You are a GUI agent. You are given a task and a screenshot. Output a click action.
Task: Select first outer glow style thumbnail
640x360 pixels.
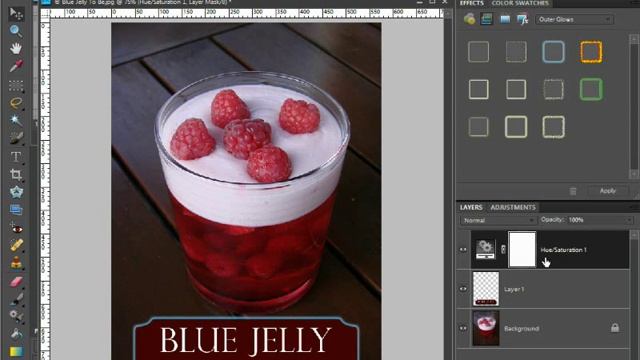tap(478, 52)
